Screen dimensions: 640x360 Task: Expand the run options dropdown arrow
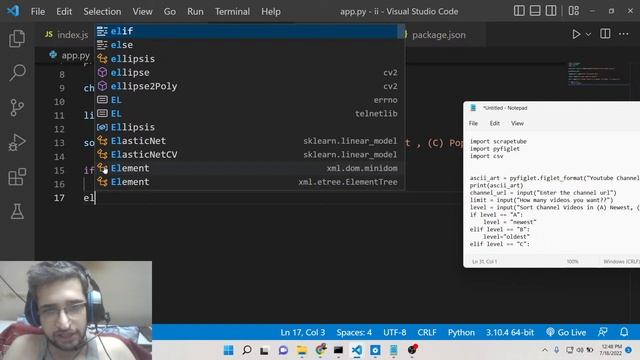588,35
